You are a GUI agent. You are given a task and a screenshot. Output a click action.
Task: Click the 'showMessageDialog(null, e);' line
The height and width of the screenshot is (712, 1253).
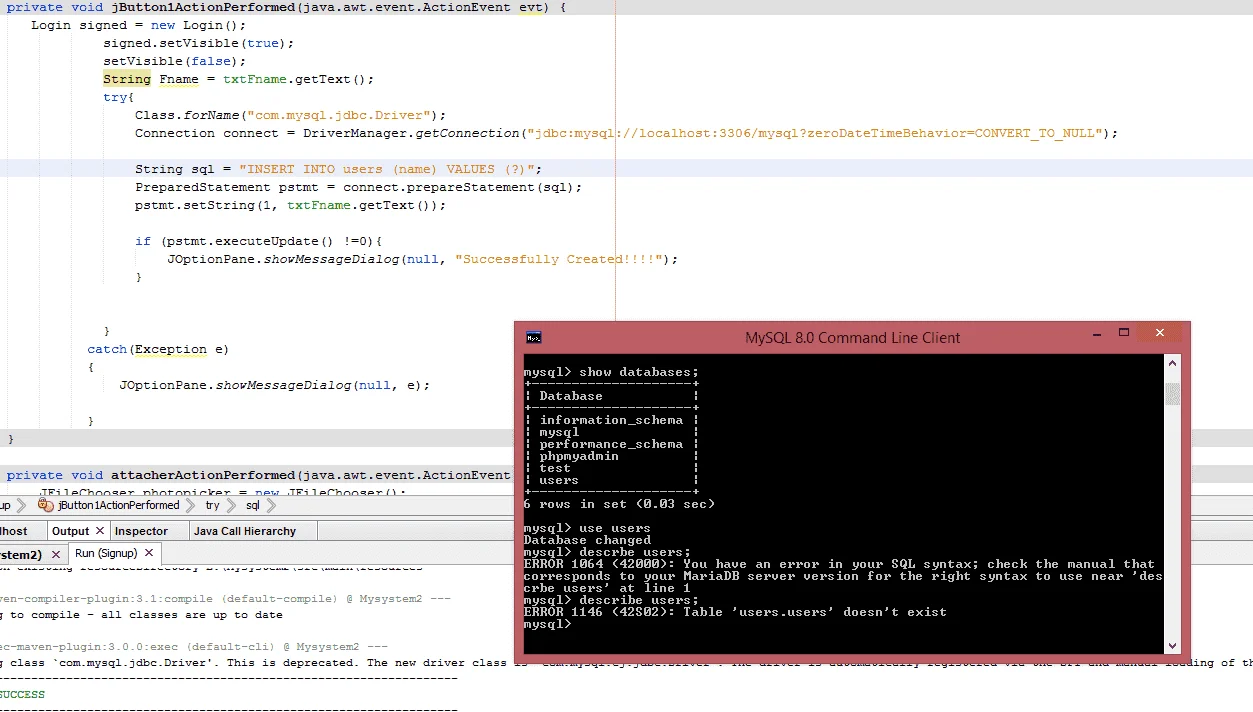[x=274, y=385]
